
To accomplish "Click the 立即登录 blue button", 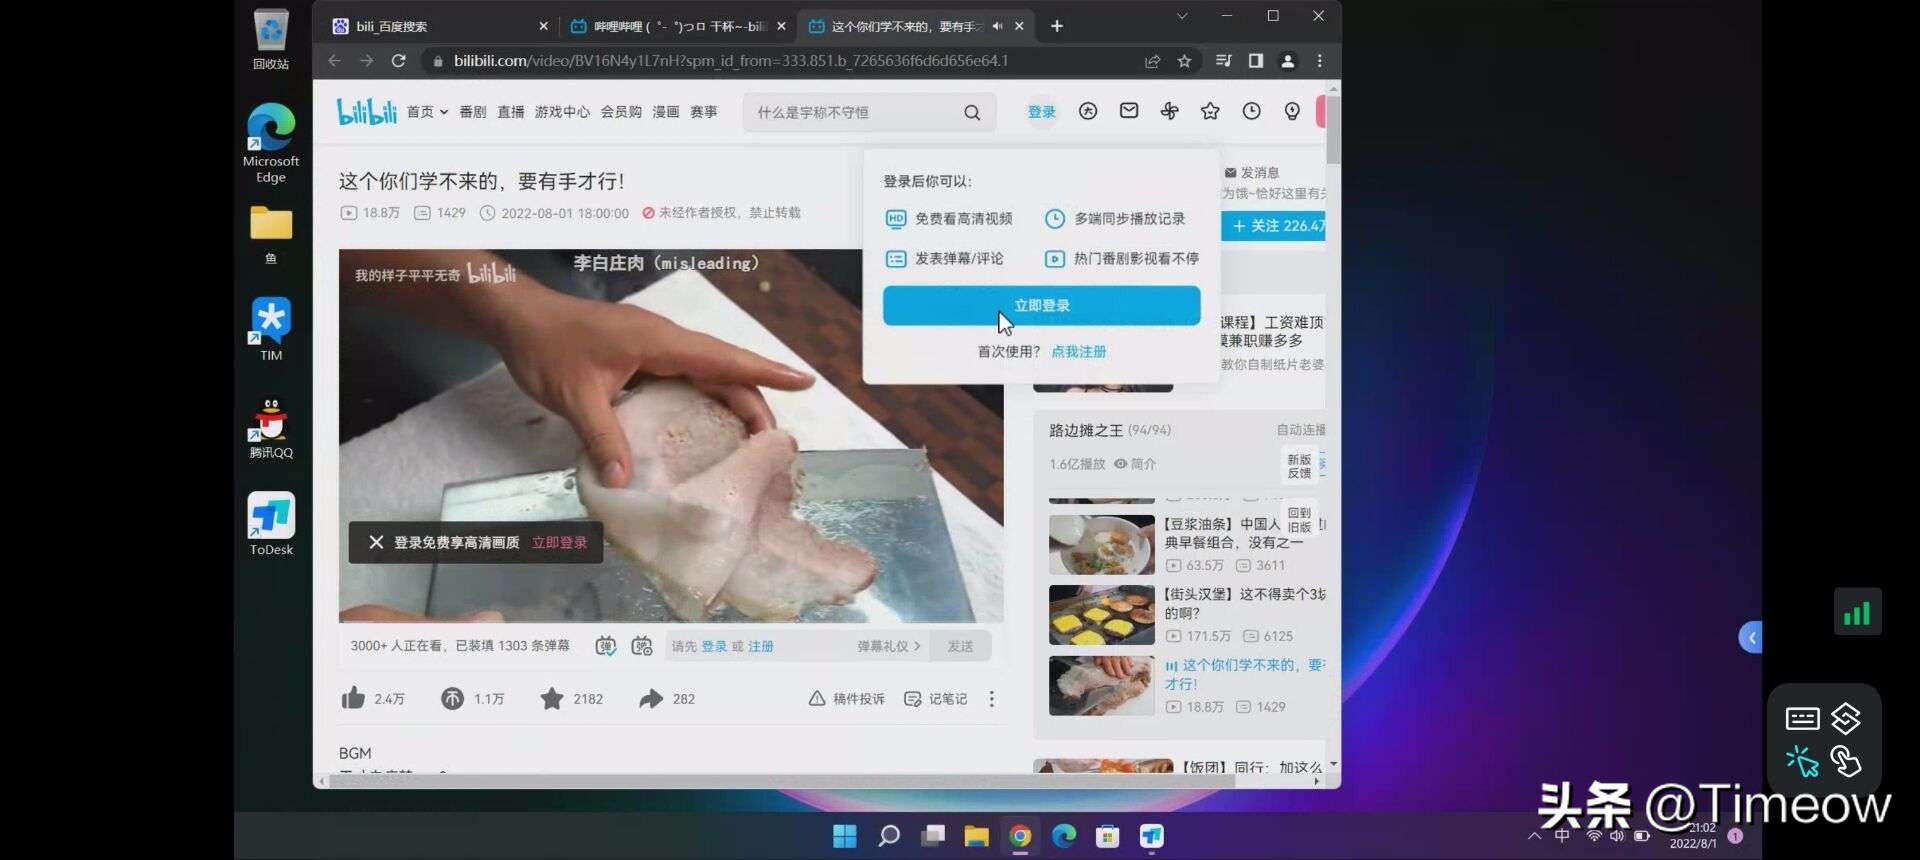I will point(1041,305).
